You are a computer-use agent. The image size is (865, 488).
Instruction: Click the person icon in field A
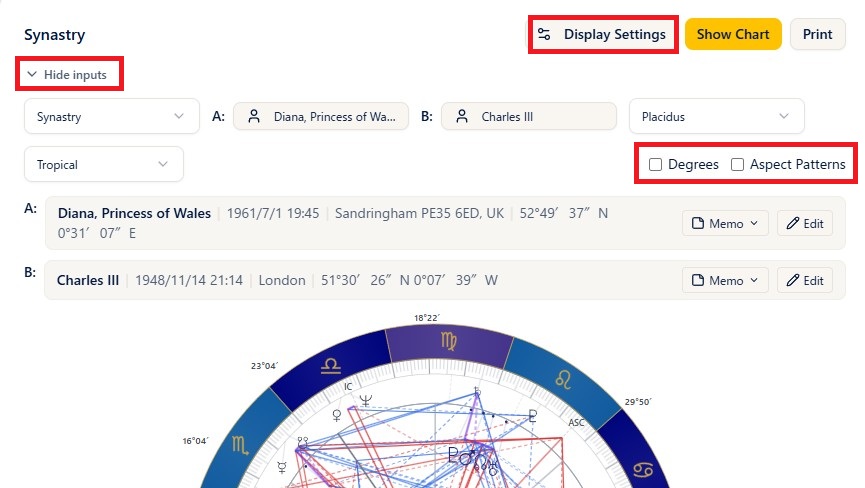pyautogui.click(x=254, y=116)
